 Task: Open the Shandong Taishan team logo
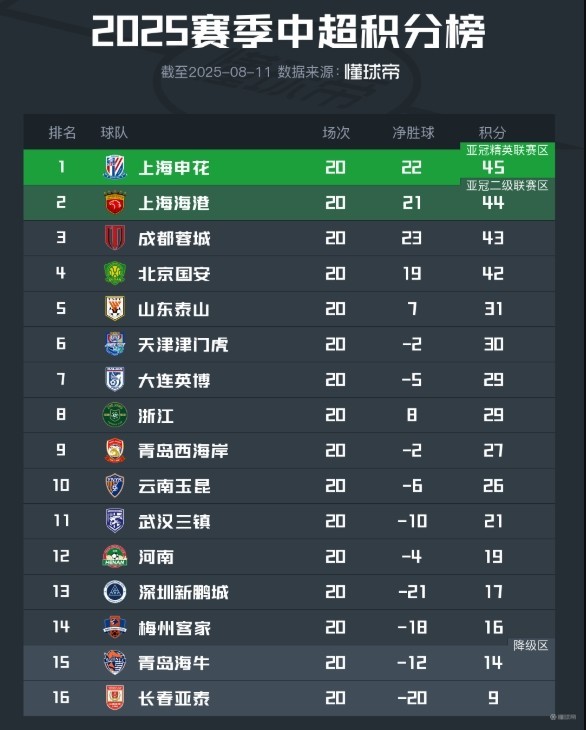[115, 309]
